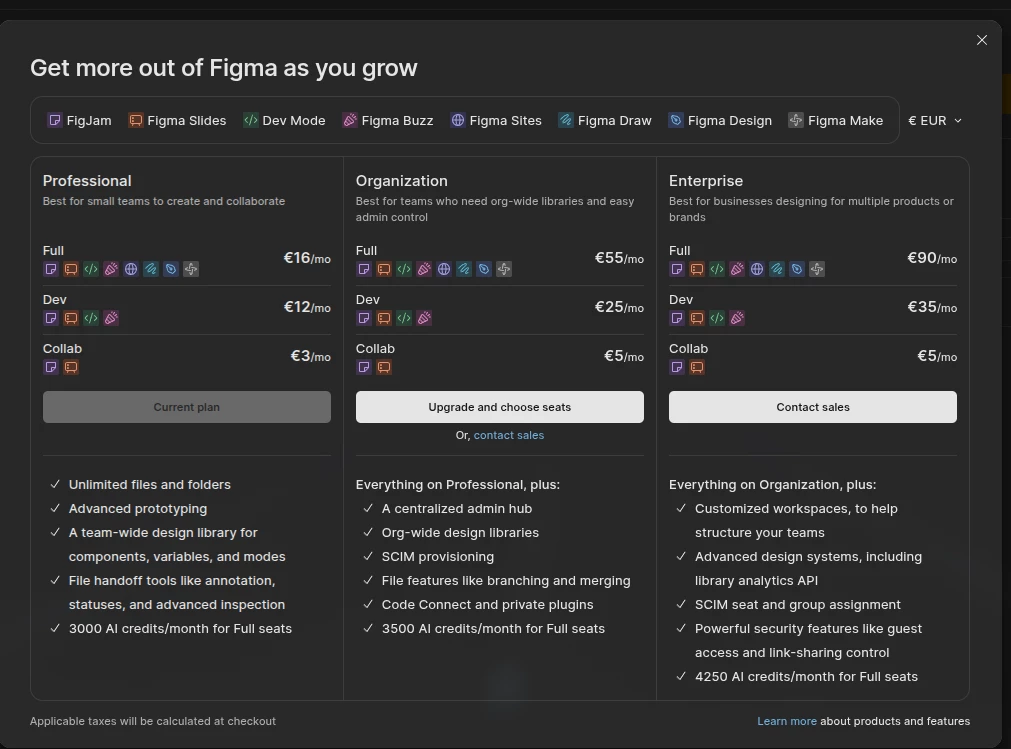The width and height of the screenshot is (1011, 749).
Task: Click FigJam icon in Organization Collab row
Action: click(364, 367)
